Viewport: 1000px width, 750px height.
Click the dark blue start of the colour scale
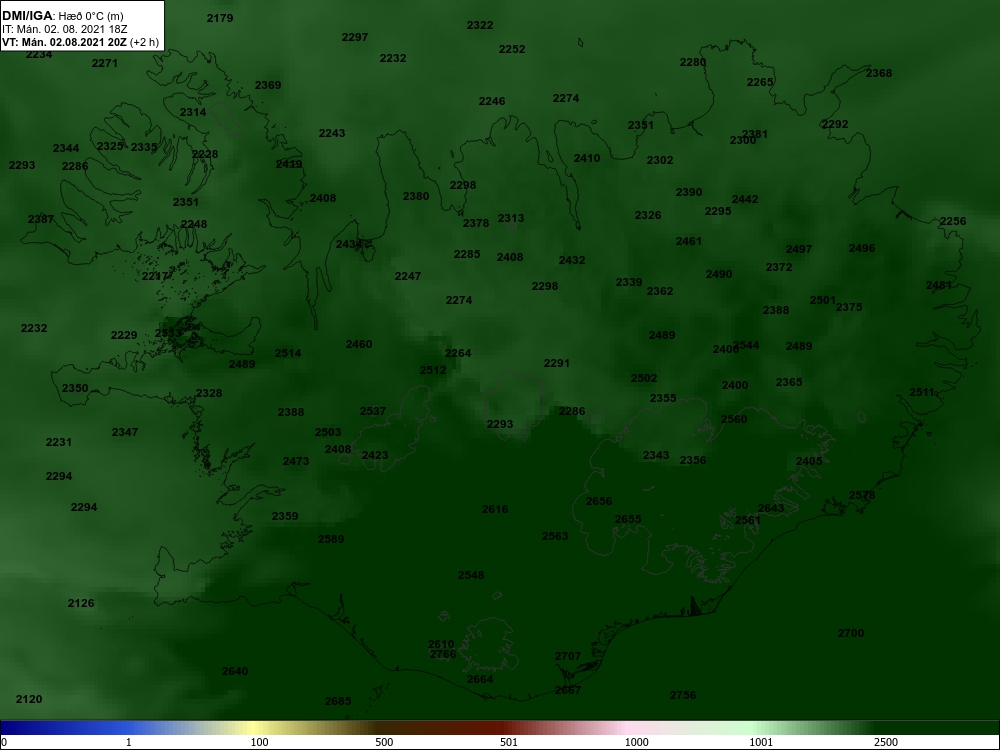[x=10, y=728]
